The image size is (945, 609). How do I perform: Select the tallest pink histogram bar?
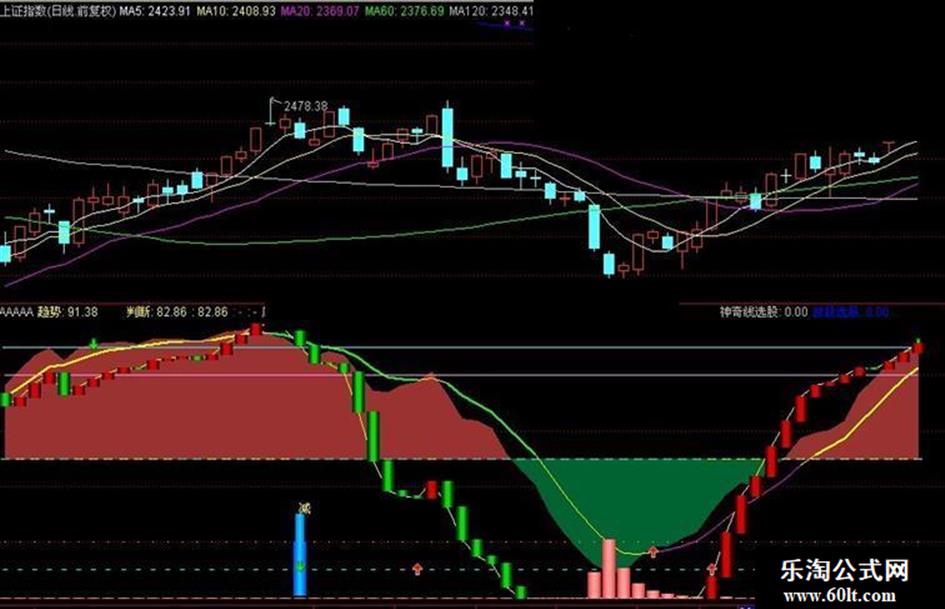click(x=609, y=569)
